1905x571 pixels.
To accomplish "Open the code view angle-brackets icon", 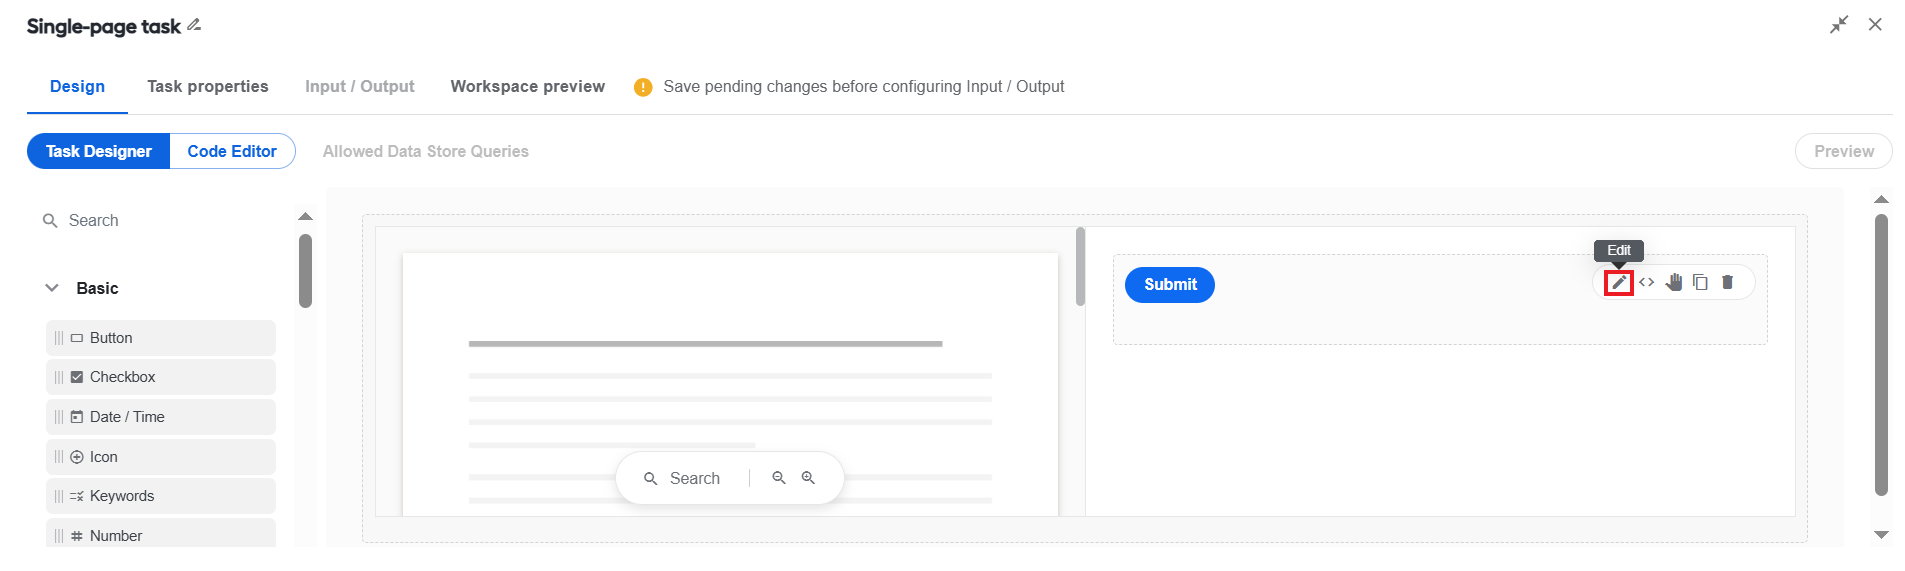I will point(1646,282).
